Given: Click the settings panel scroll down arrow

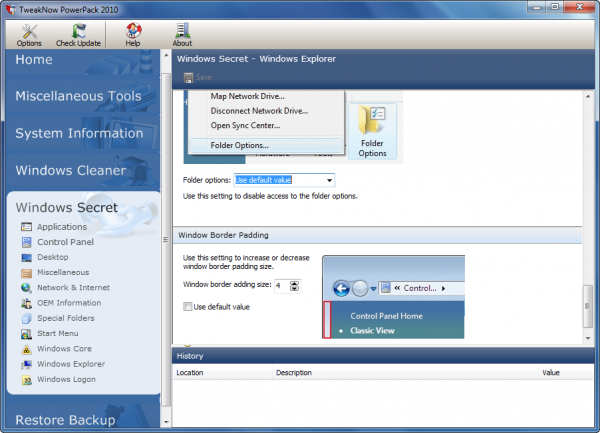Looking at the screenshot, I should coord(588,338).
